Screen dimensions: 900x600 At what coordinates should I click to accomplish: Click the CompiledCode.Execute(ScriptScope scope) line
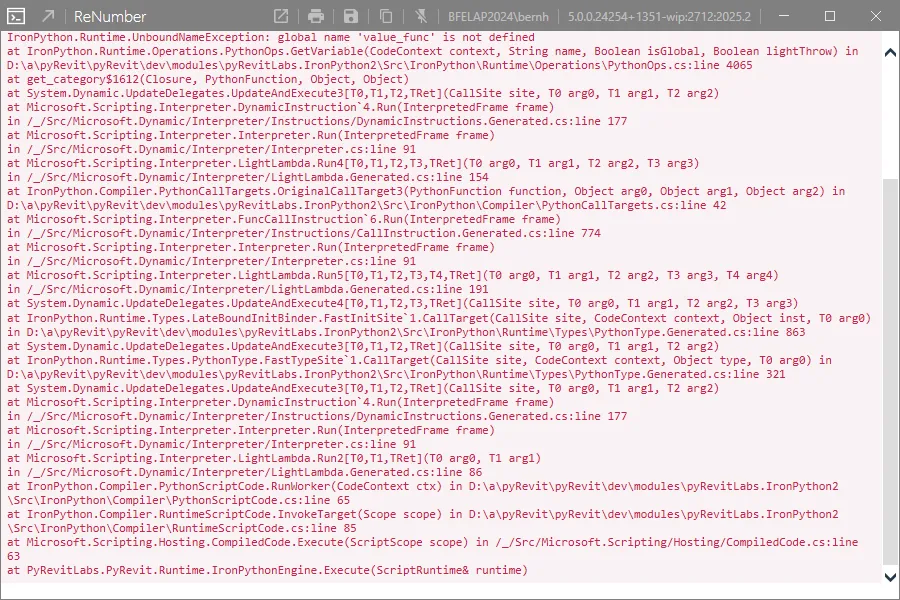432,543
